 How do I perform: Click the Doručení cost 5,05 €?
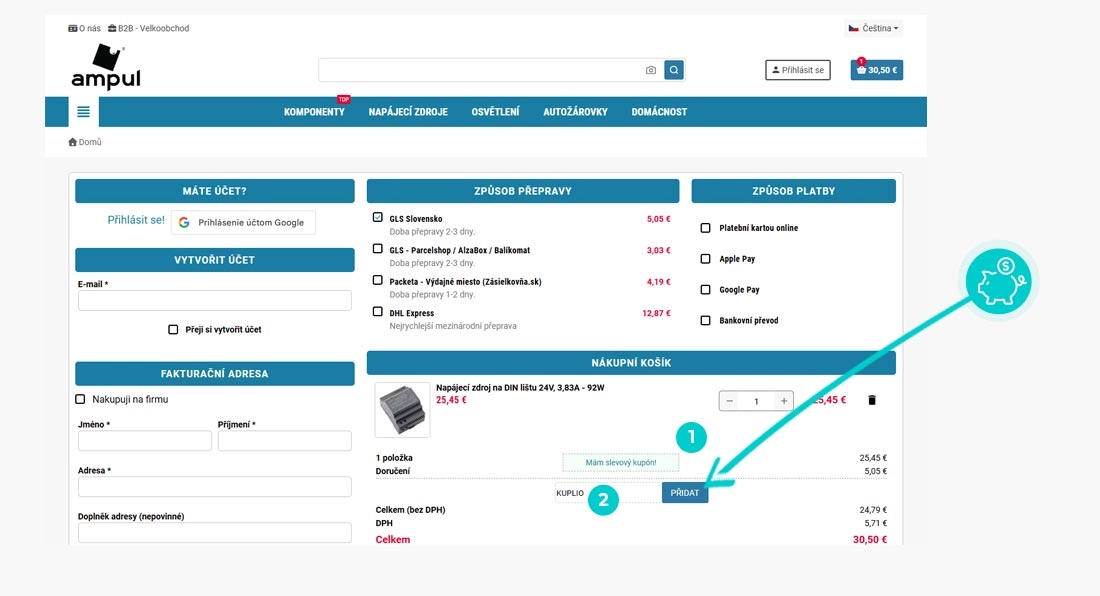(876, 471)
